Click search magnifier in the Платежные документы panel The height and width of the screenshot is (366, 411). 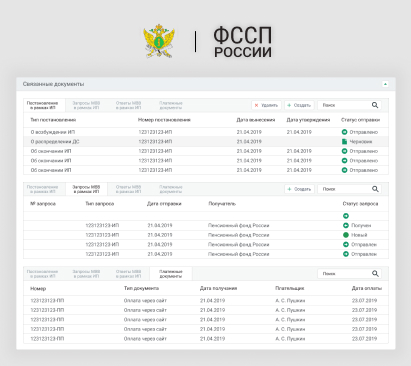(x=375, y=274)
